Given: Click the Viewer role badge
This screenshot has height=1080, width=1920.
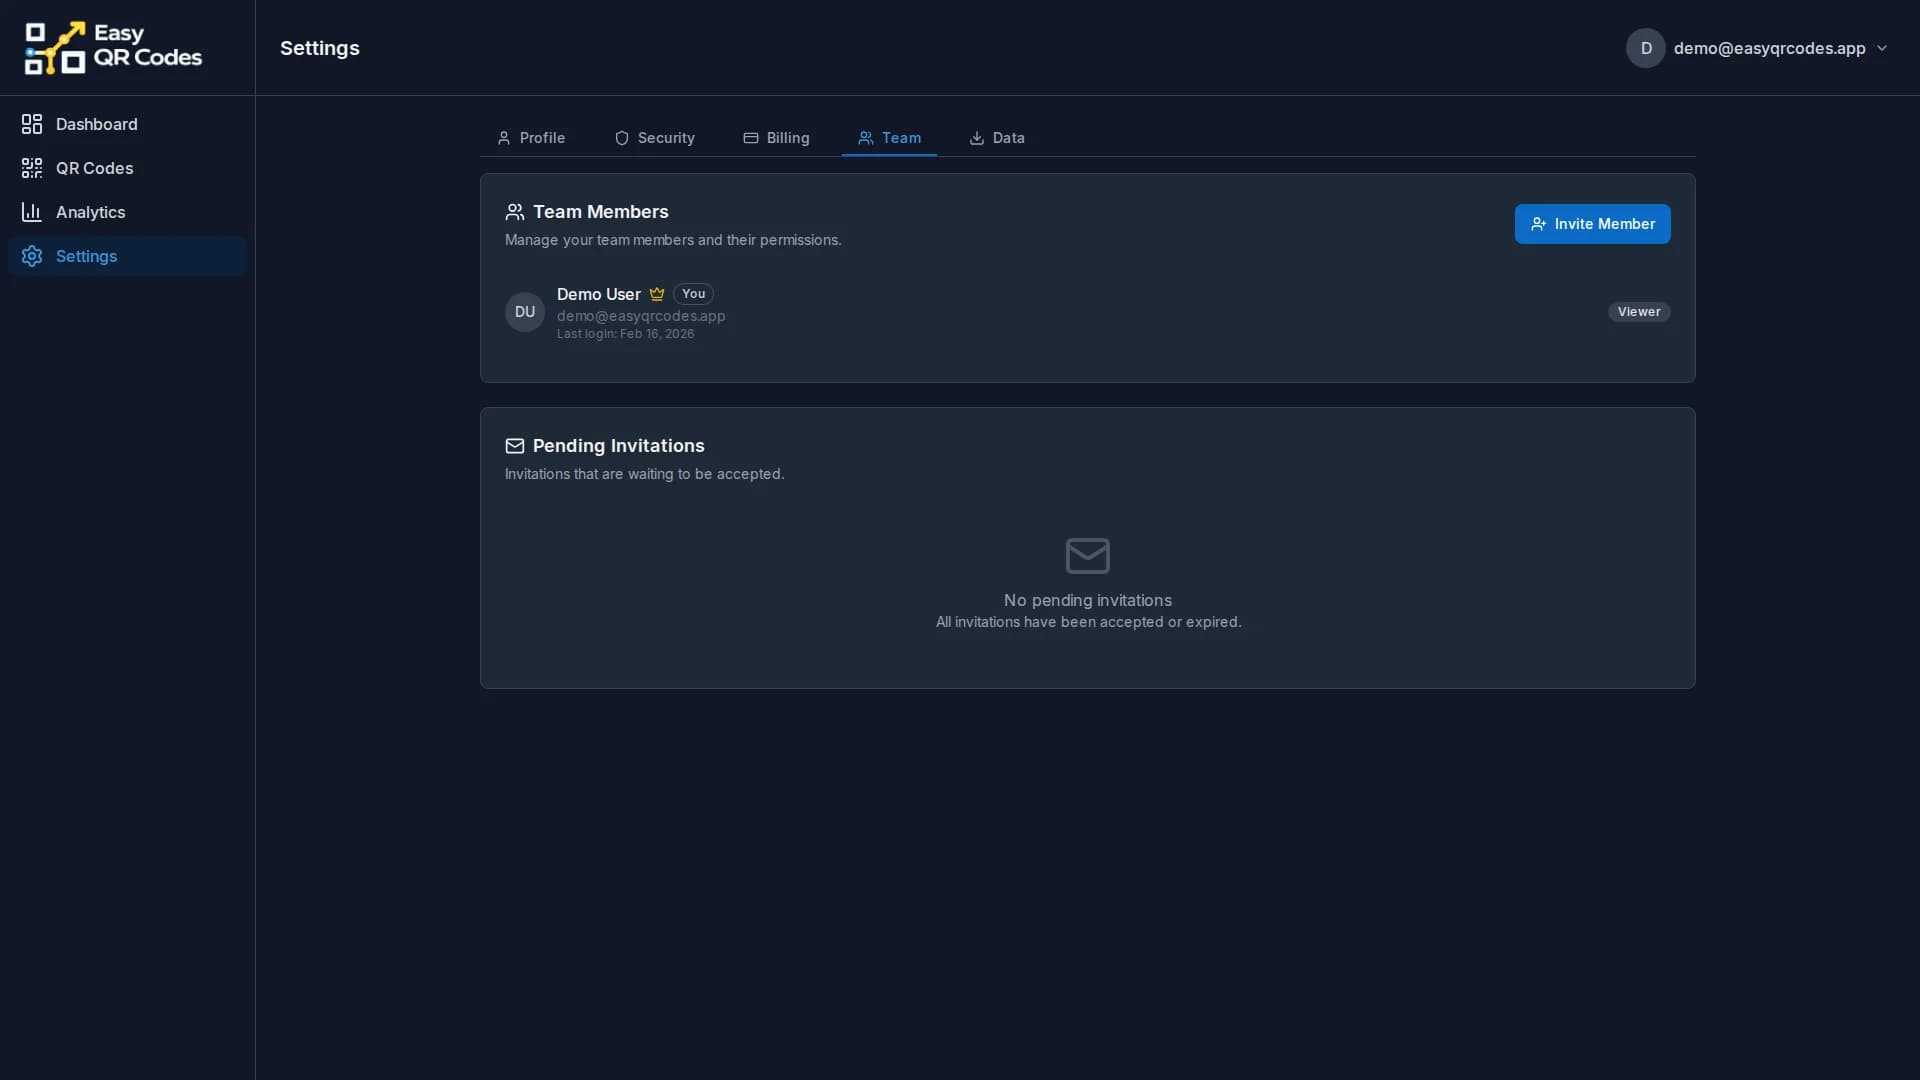Looking at the screenshot, I should coord(1639,312).
